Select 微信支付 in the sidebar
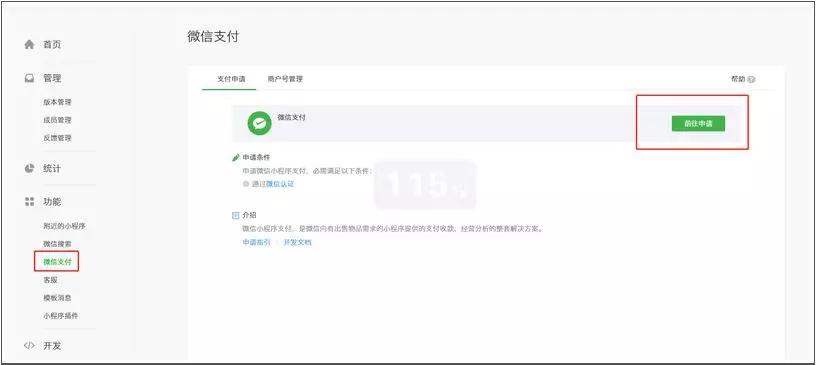 (x=57, y=261)
